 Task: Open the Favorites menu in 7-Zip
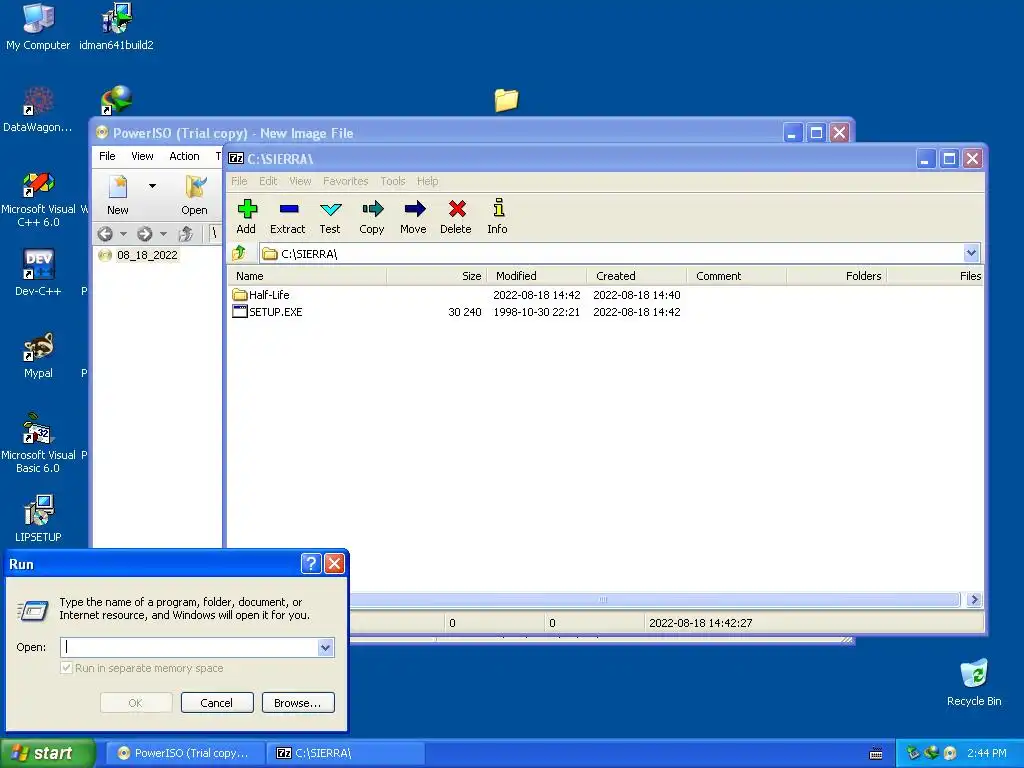click(345, 181)
